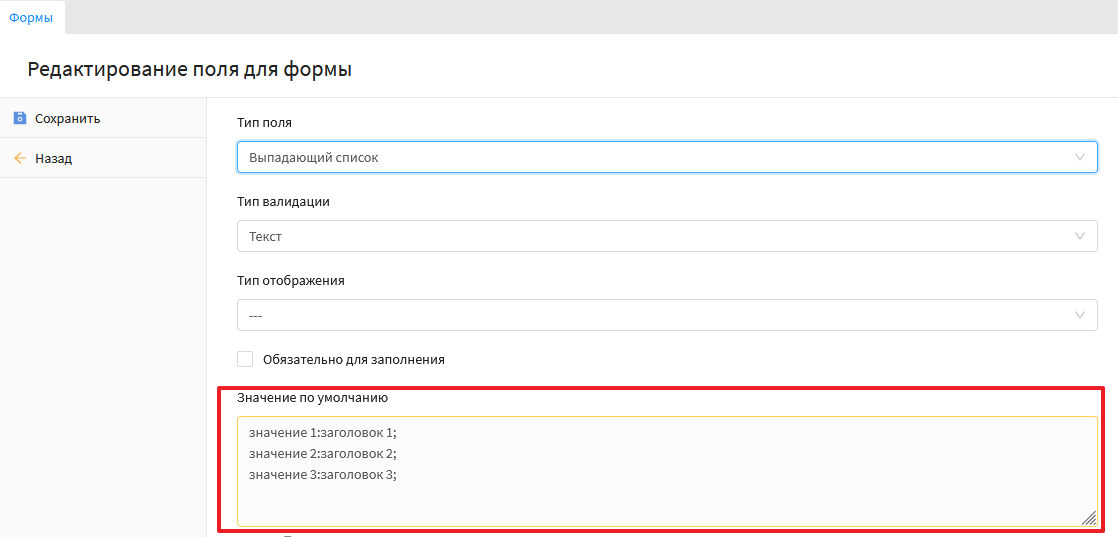Click the floppy disk Save icon
The image size is (1118, 537).
[19, 118]
